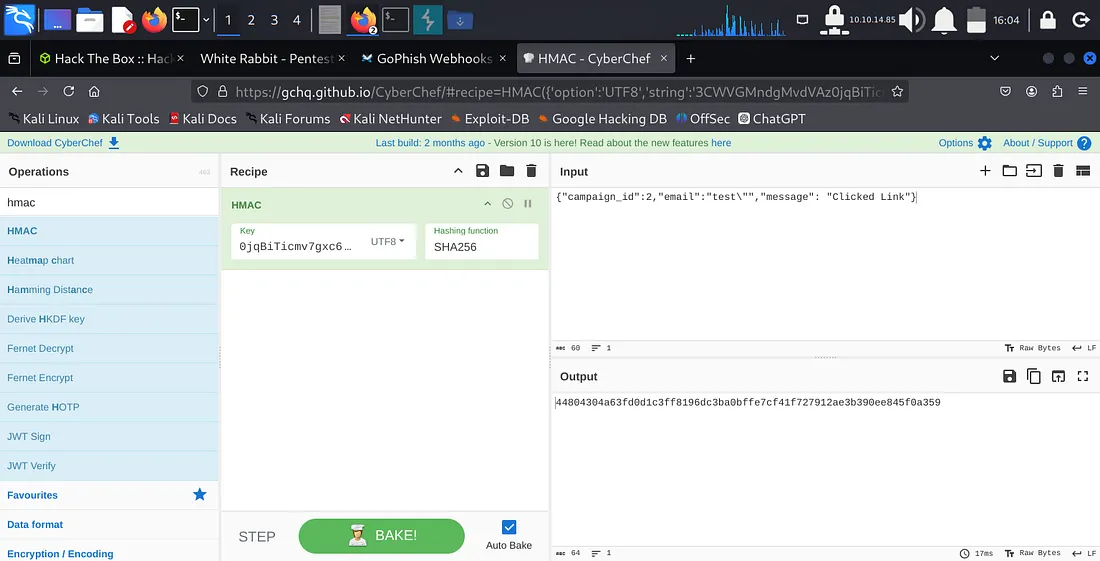Switch to workspace 3
This screenshot has height=561, width=1100.
pyautogui.click(x=274, y=20)
